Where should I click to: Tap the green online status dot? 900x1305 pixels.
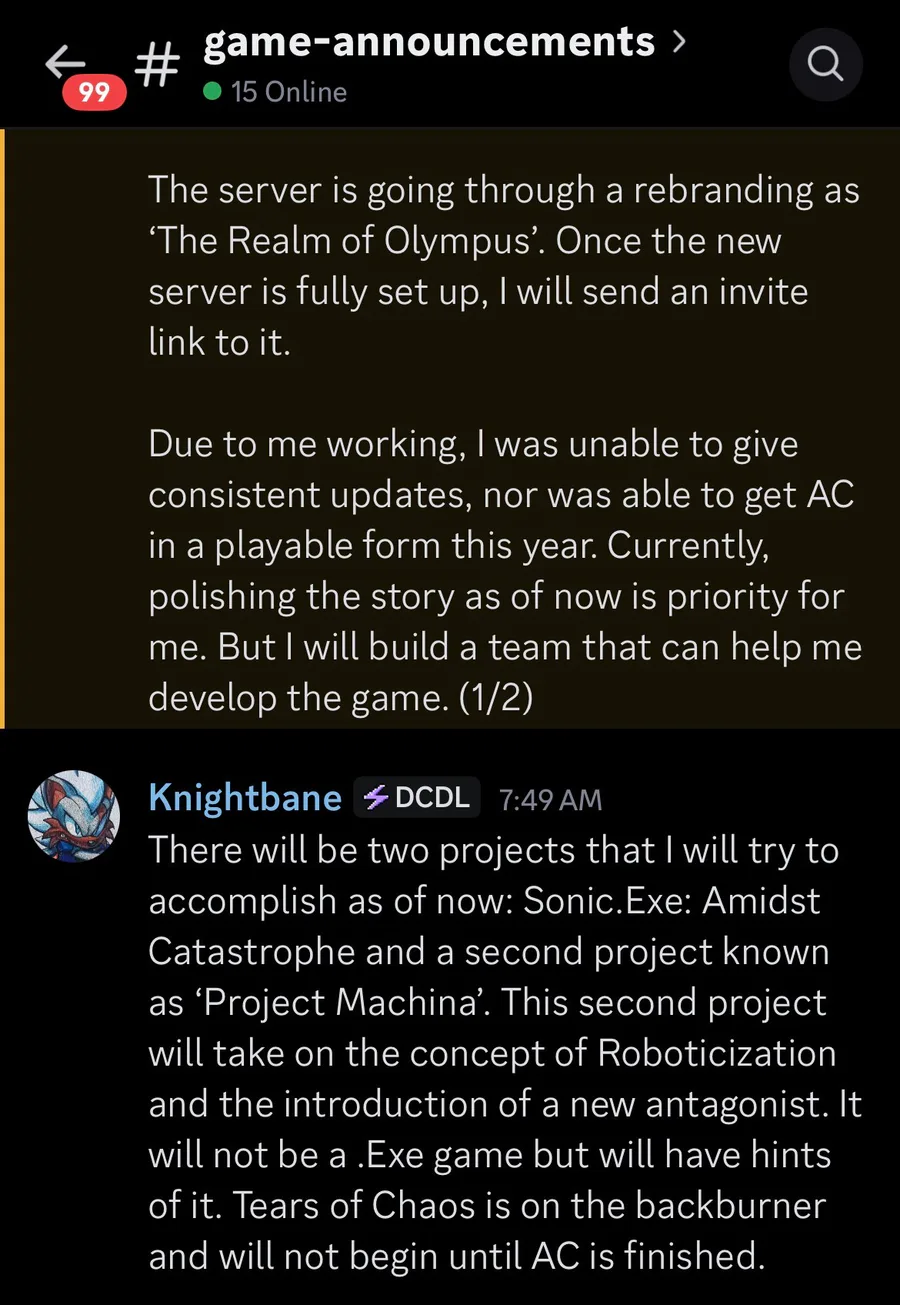[x=212, y=92]
